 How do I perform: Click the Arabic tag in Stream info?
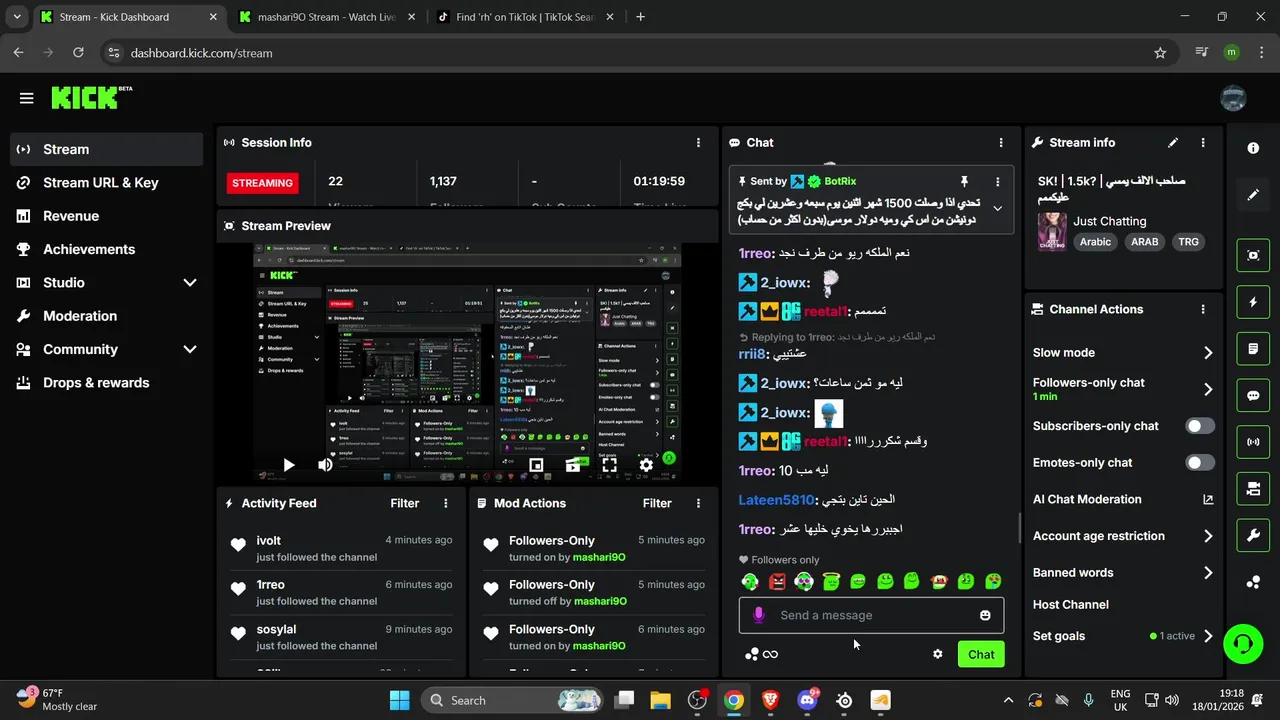point(1095,242)
